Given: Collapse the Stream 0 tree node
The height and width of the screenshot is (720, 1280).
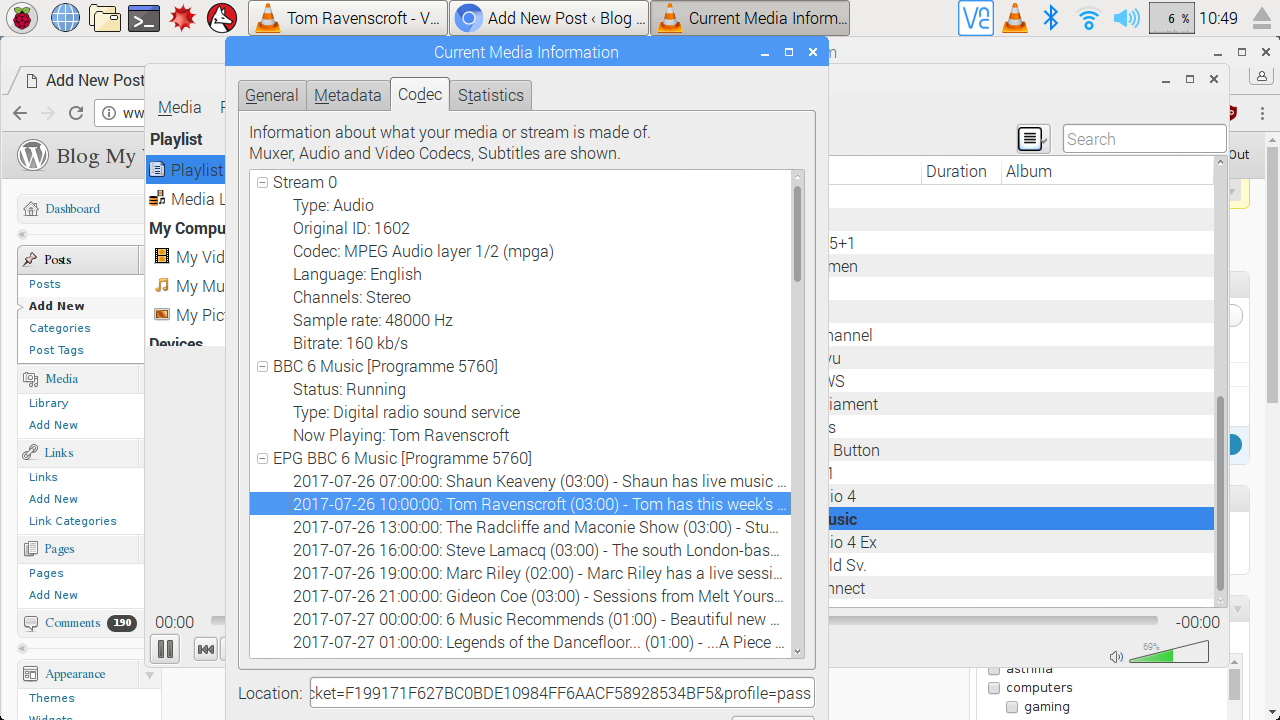Looking at the screenshot, I should [x=262, y=182].
